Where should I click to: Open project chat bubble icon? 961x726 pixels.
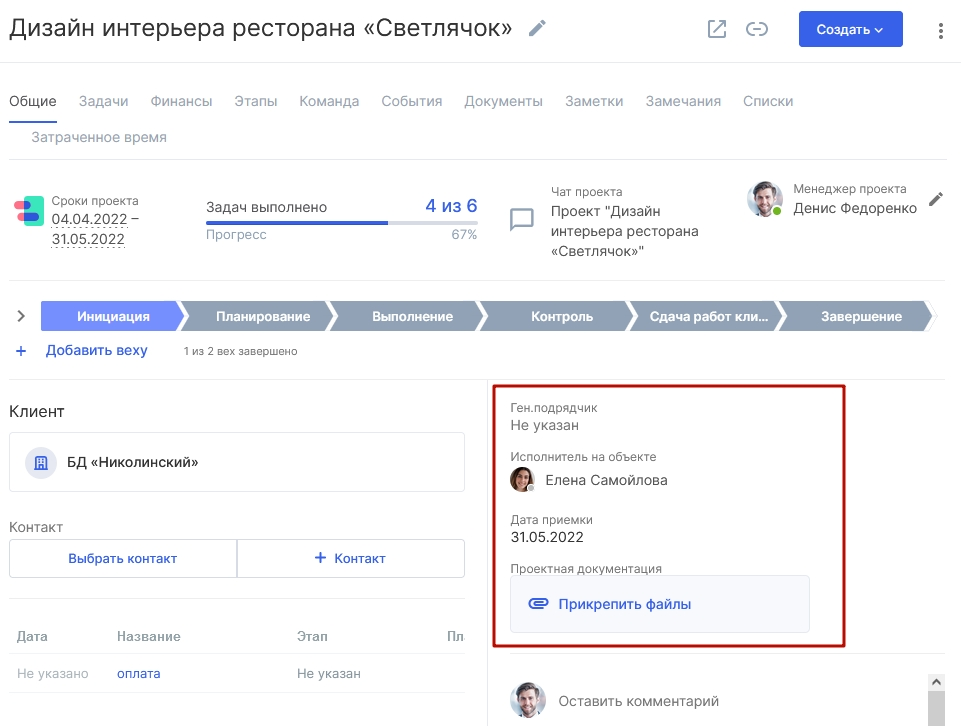pyautogui.click(x=522, y=219)
